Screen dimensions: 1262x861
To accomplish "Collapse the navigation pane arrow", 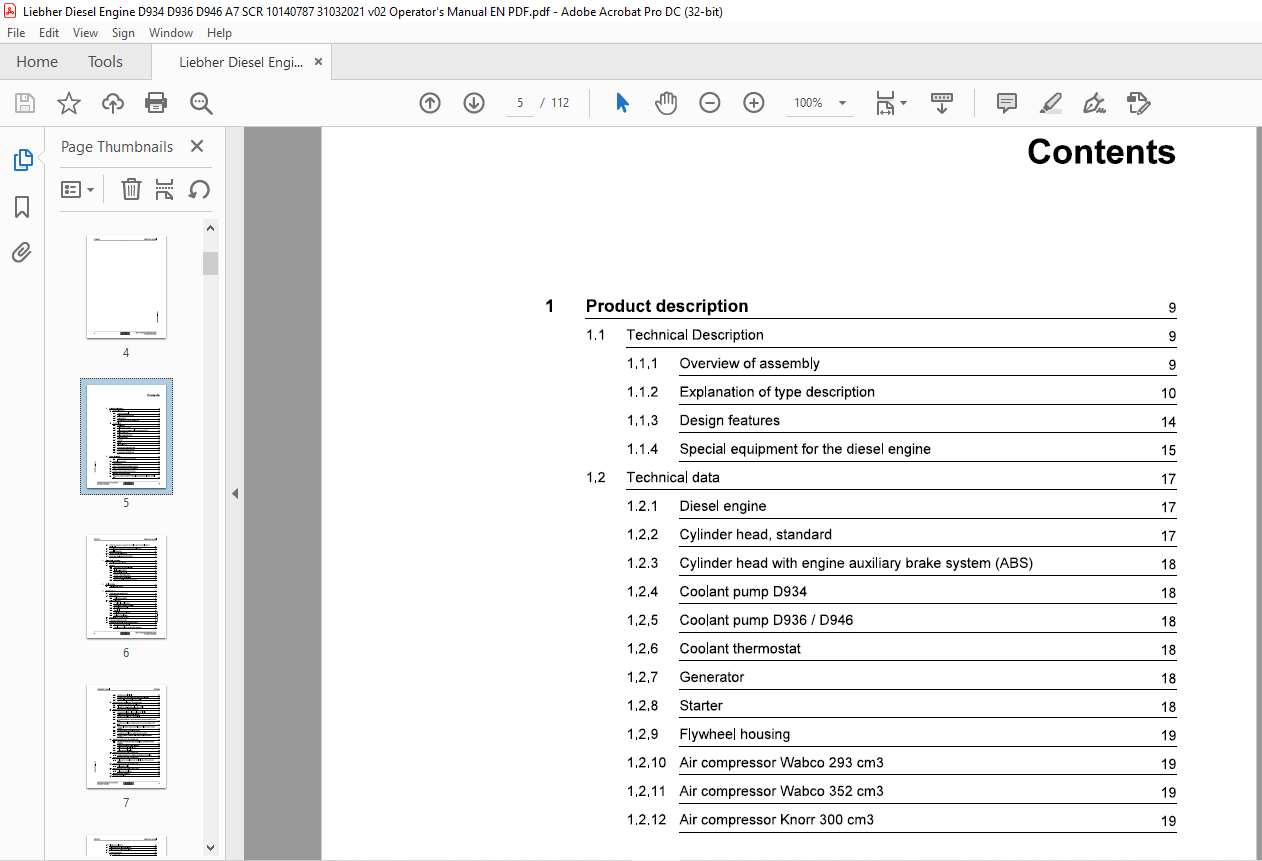I will (235, 493).
